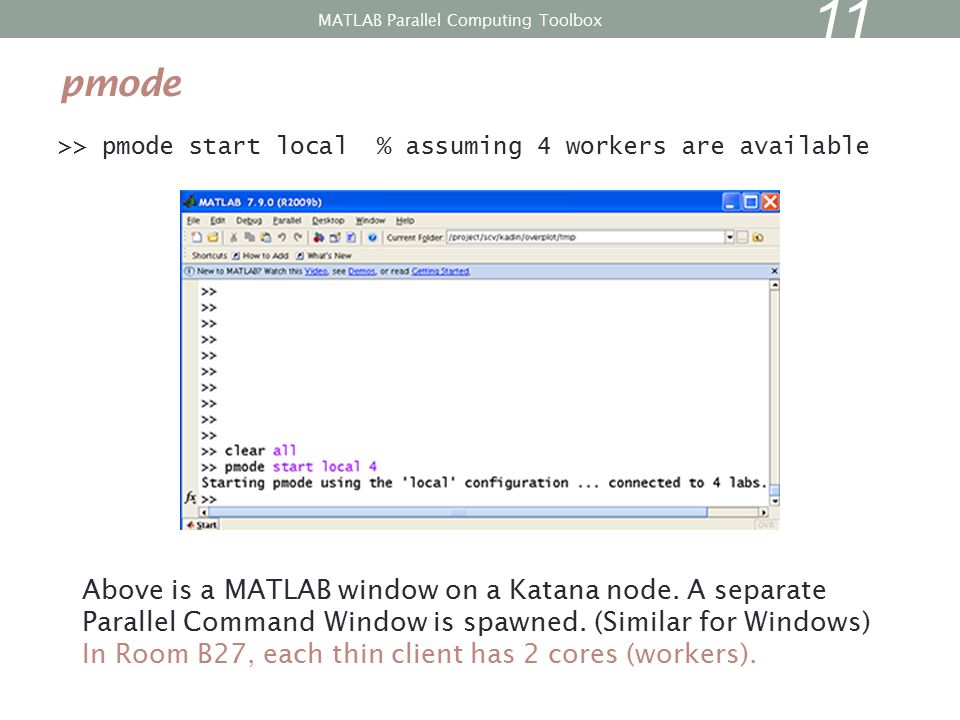Open the Desktop menu

pyautogui.click(x=328, y=220)
